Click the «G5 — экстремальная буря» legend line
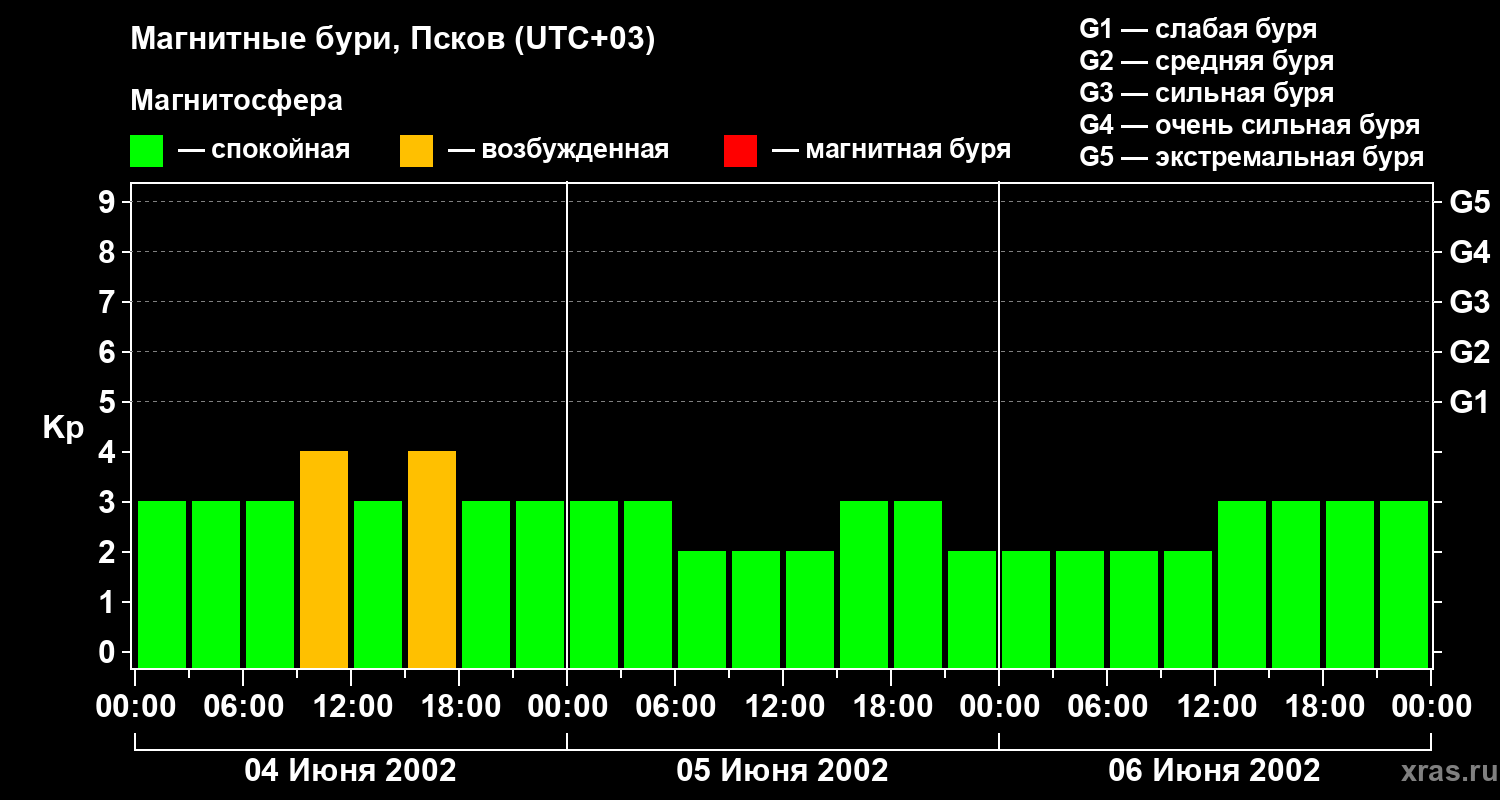 pyautogui.click(x=1251, y=157)
